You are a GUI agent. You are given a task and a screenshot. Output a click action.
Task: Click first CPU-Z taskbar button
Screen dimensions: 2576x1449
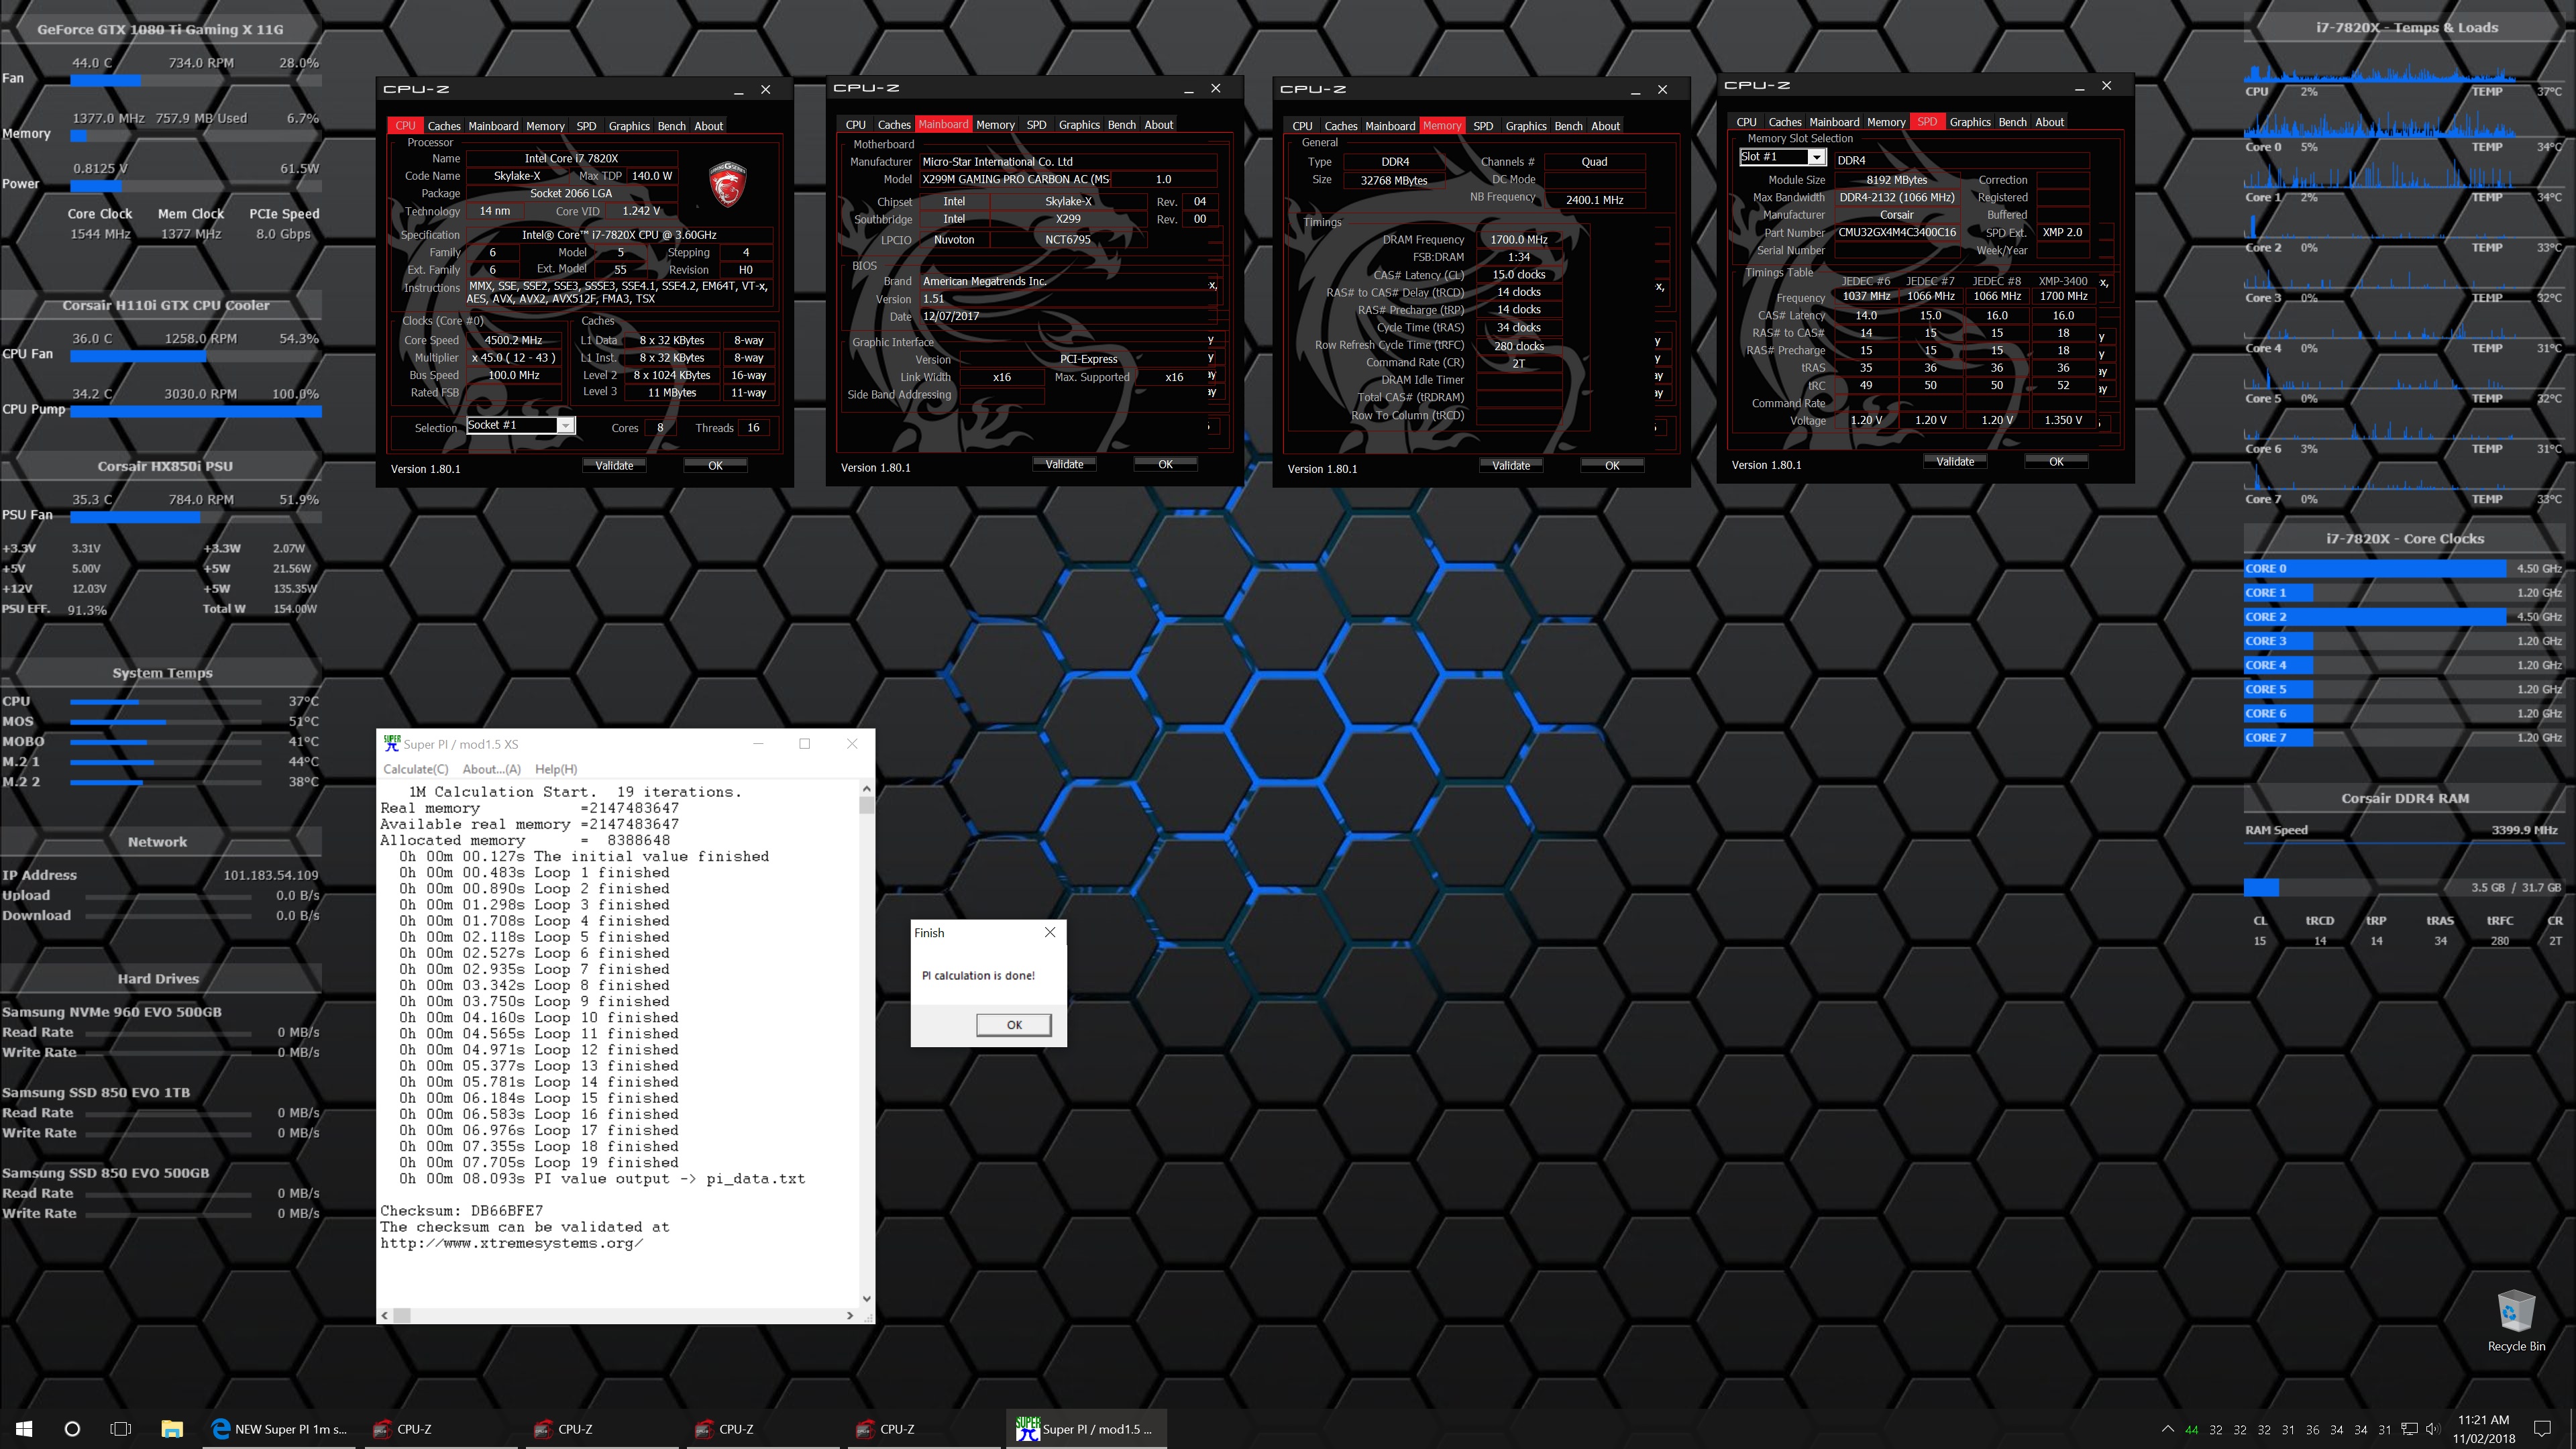click(441, 1429)
